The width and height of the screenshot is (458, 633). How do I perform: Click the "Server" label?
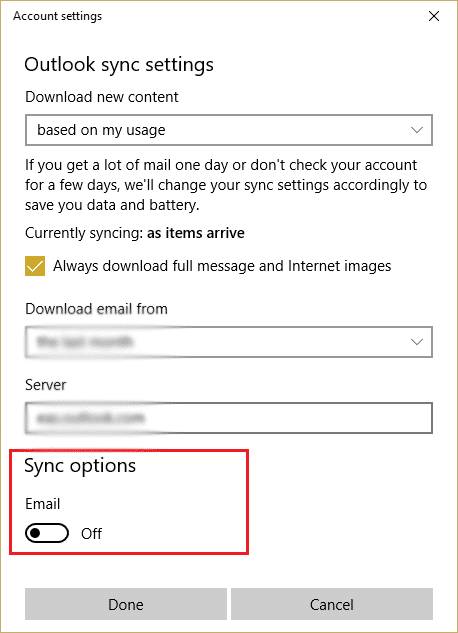click(x=46, y=385)
